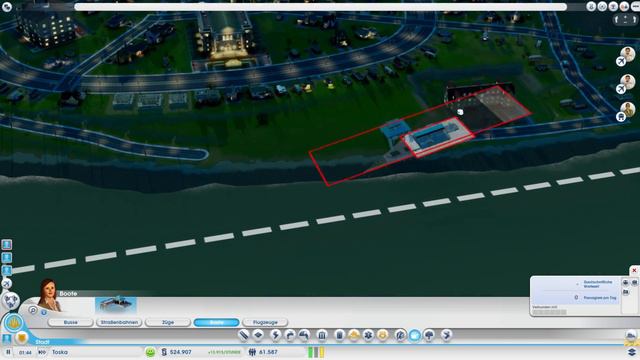Click the first blue icon in left sidebar
The height and width of the screenshot is (360, 640).
click(x=7, y=244)
